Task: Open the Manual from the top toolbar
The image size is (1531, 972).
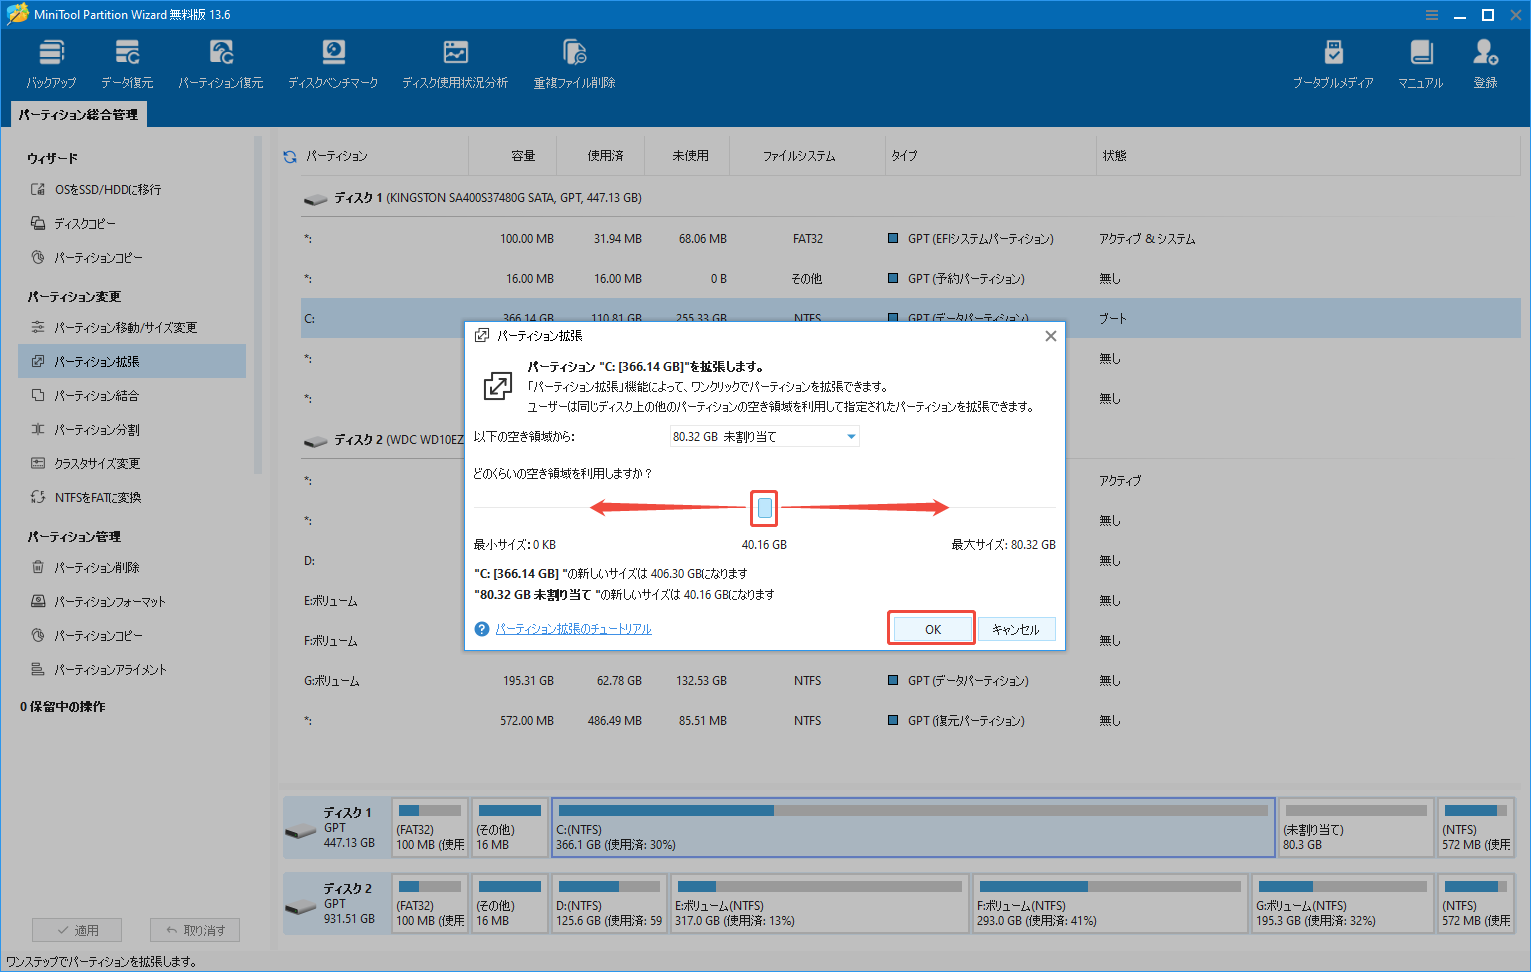Action: 1420,63
